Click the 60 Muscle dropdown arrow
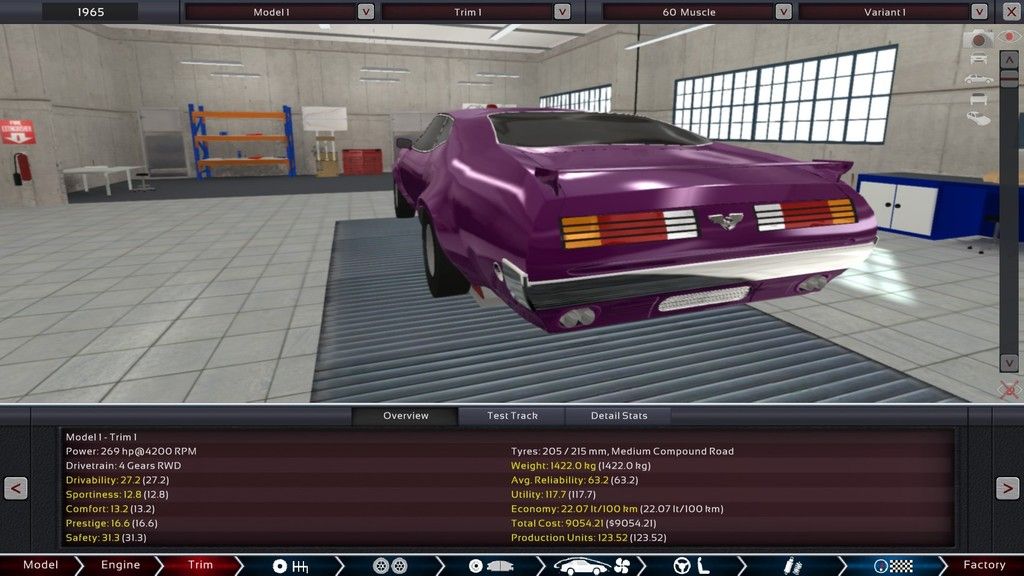1024x576 pixels. point(783,12)
